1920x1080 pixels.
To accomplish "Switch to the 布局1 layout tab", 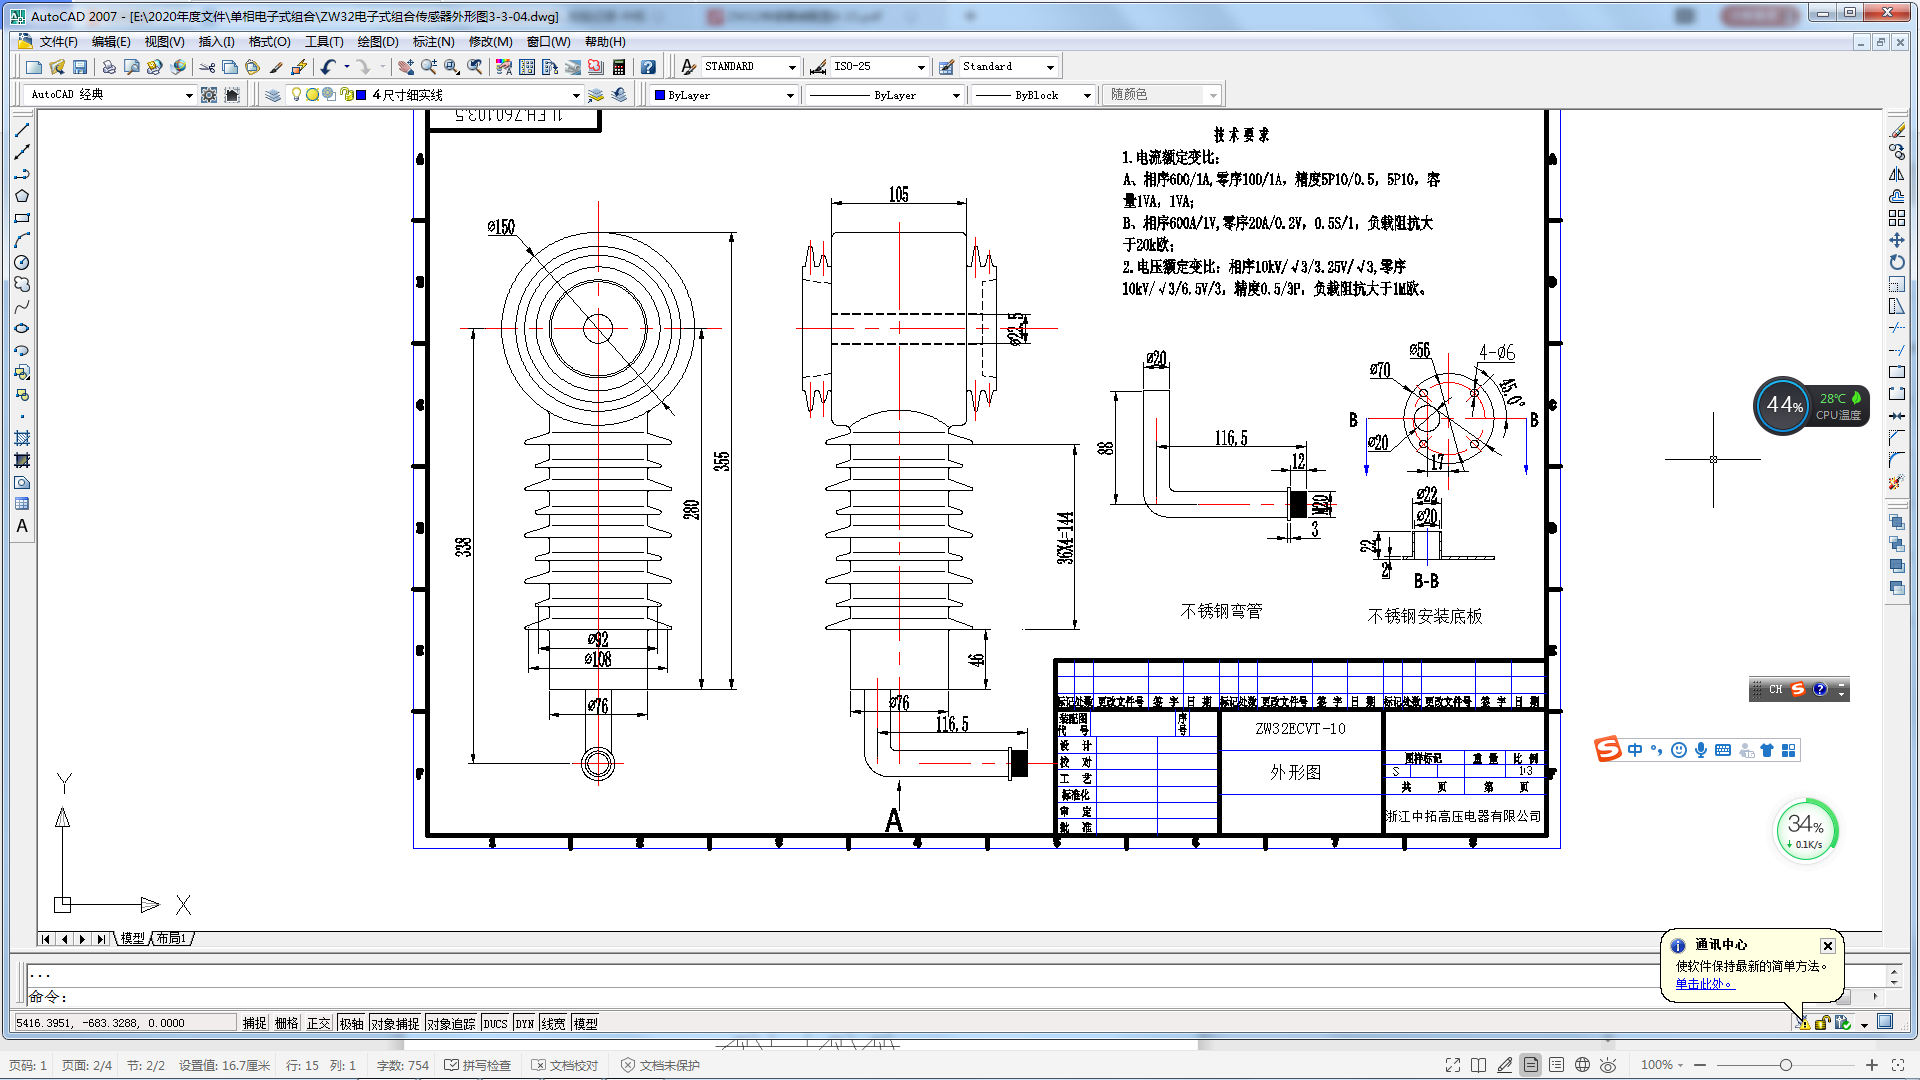I will (x=171, y=938).
